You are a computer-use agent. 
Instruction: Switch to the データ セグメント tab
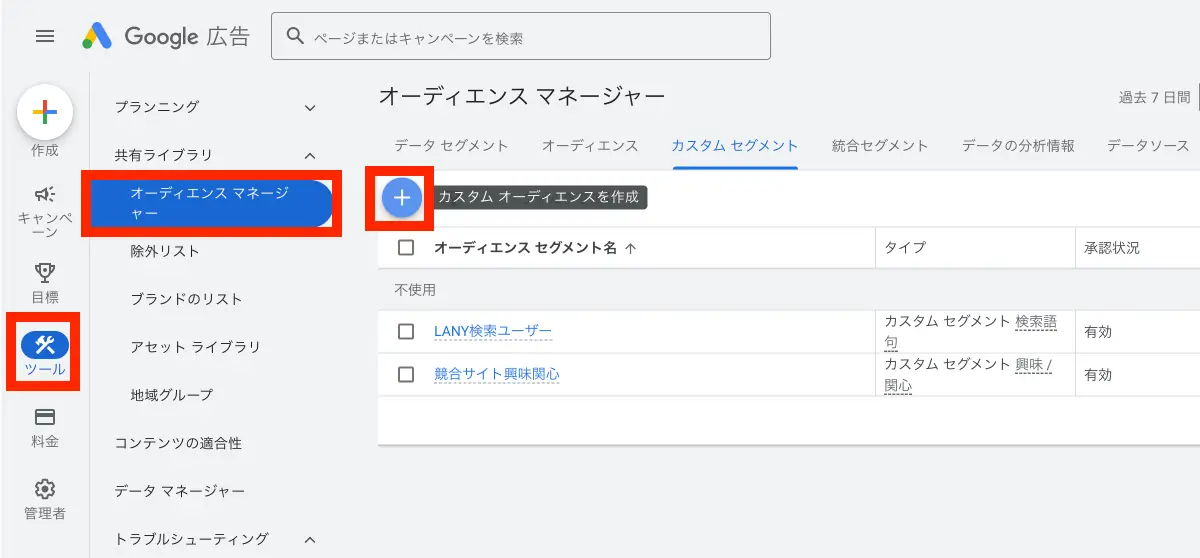(451, 146)
